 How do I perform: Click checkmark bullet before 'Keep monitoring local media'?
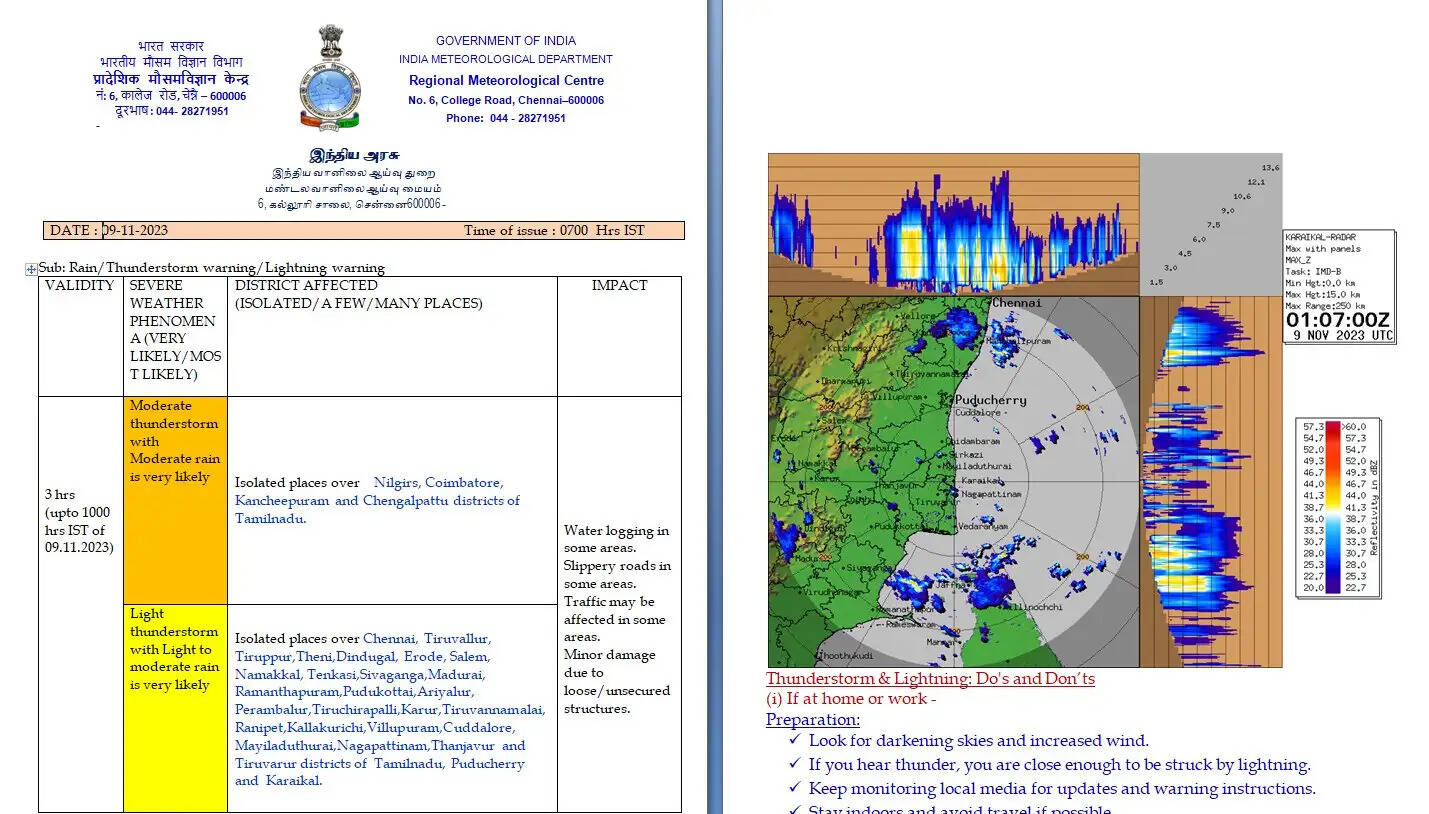pos(794,788)
